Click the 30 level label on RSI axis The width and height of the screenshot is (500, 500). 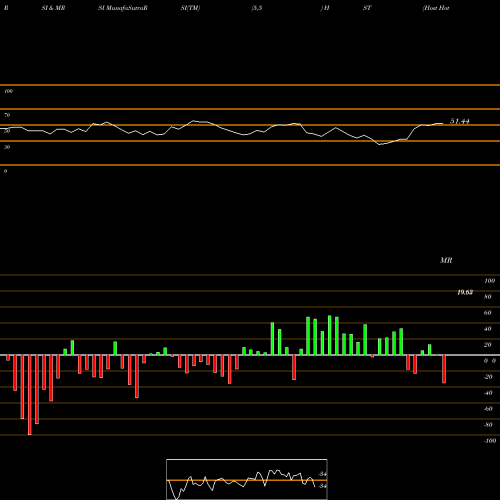point(7,147)
